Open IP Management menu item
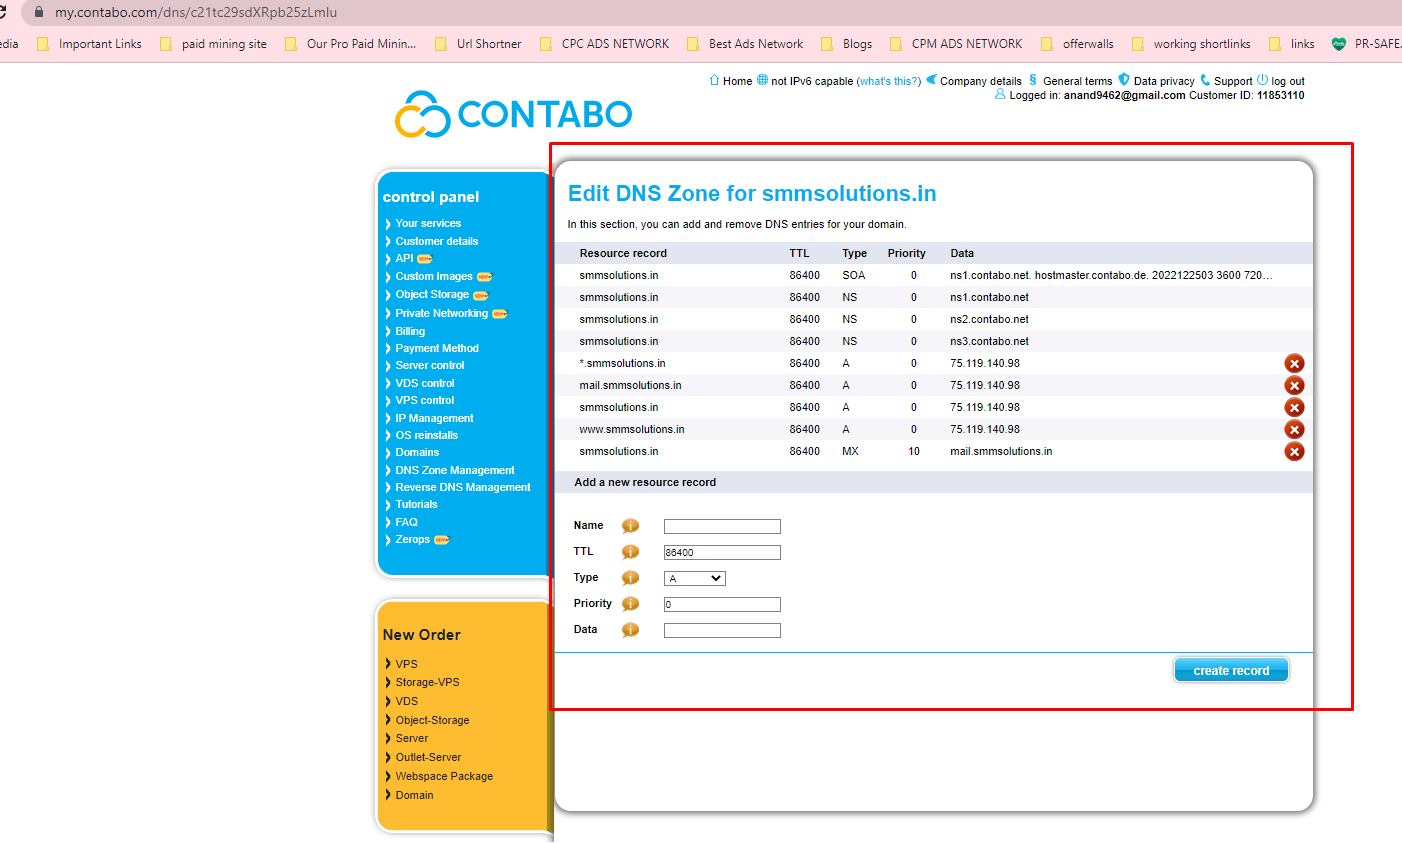 coord(434,418)
